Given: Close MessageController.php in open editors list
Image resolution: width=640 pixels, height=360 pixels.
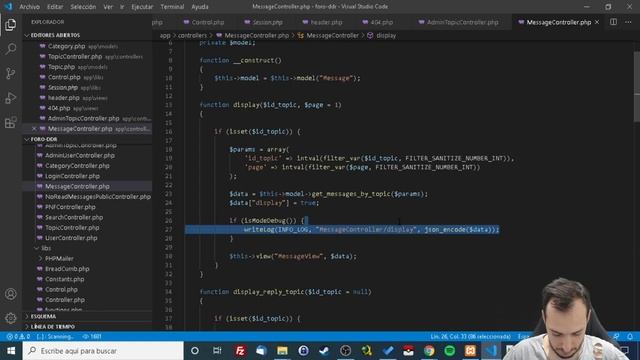Looking at the screenshot, I should [34, 129].
